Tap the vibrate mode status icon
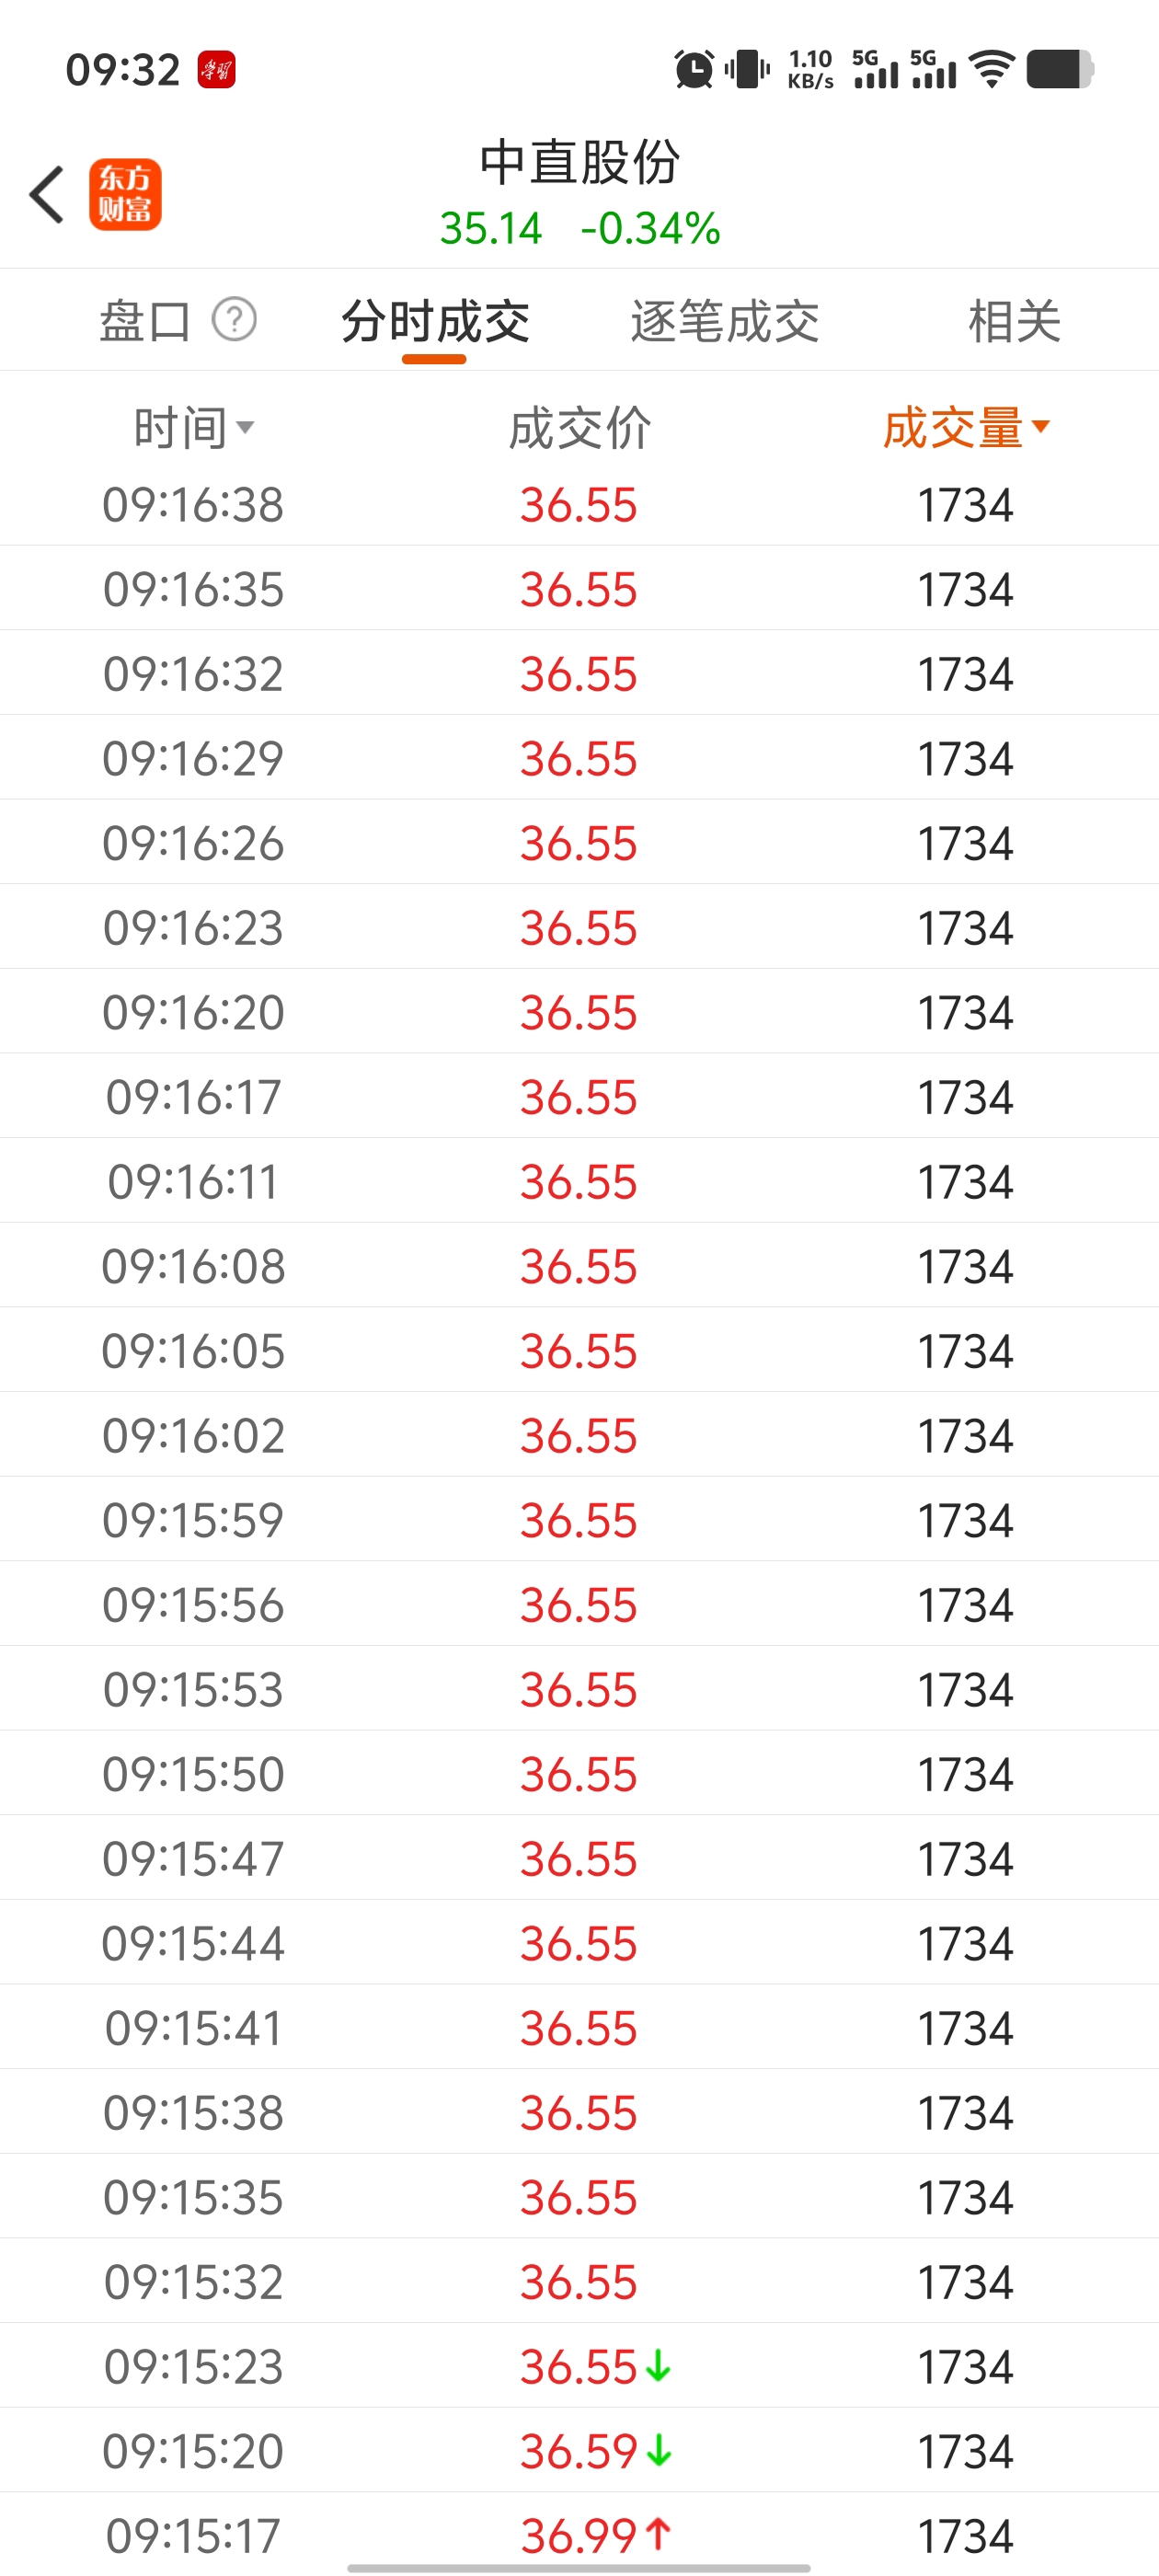 (746, 70)
